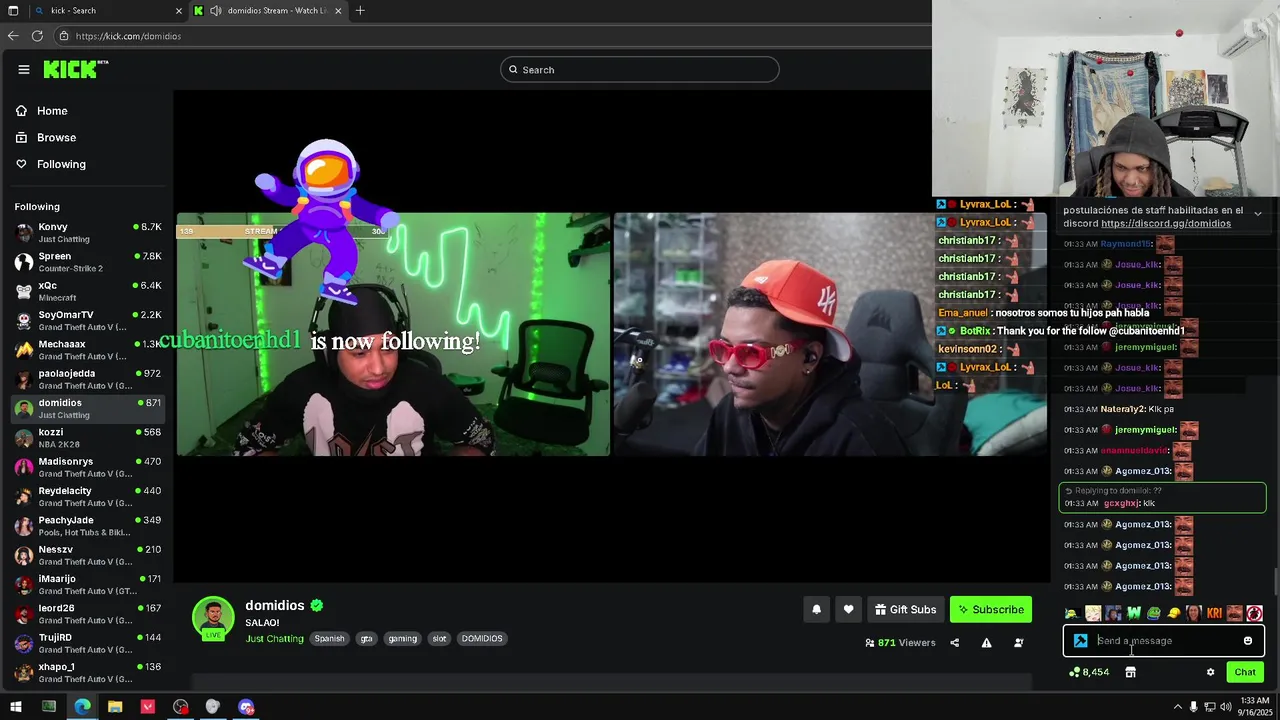
Task: Click the share stream icon
Action: click(x=954, y=643)
